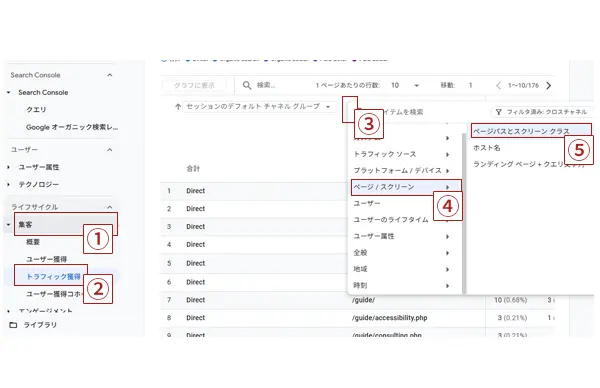Viewport: 600px width, 388px height.
Task: Open the rows per page dropdown
Action: pos(405,85)
